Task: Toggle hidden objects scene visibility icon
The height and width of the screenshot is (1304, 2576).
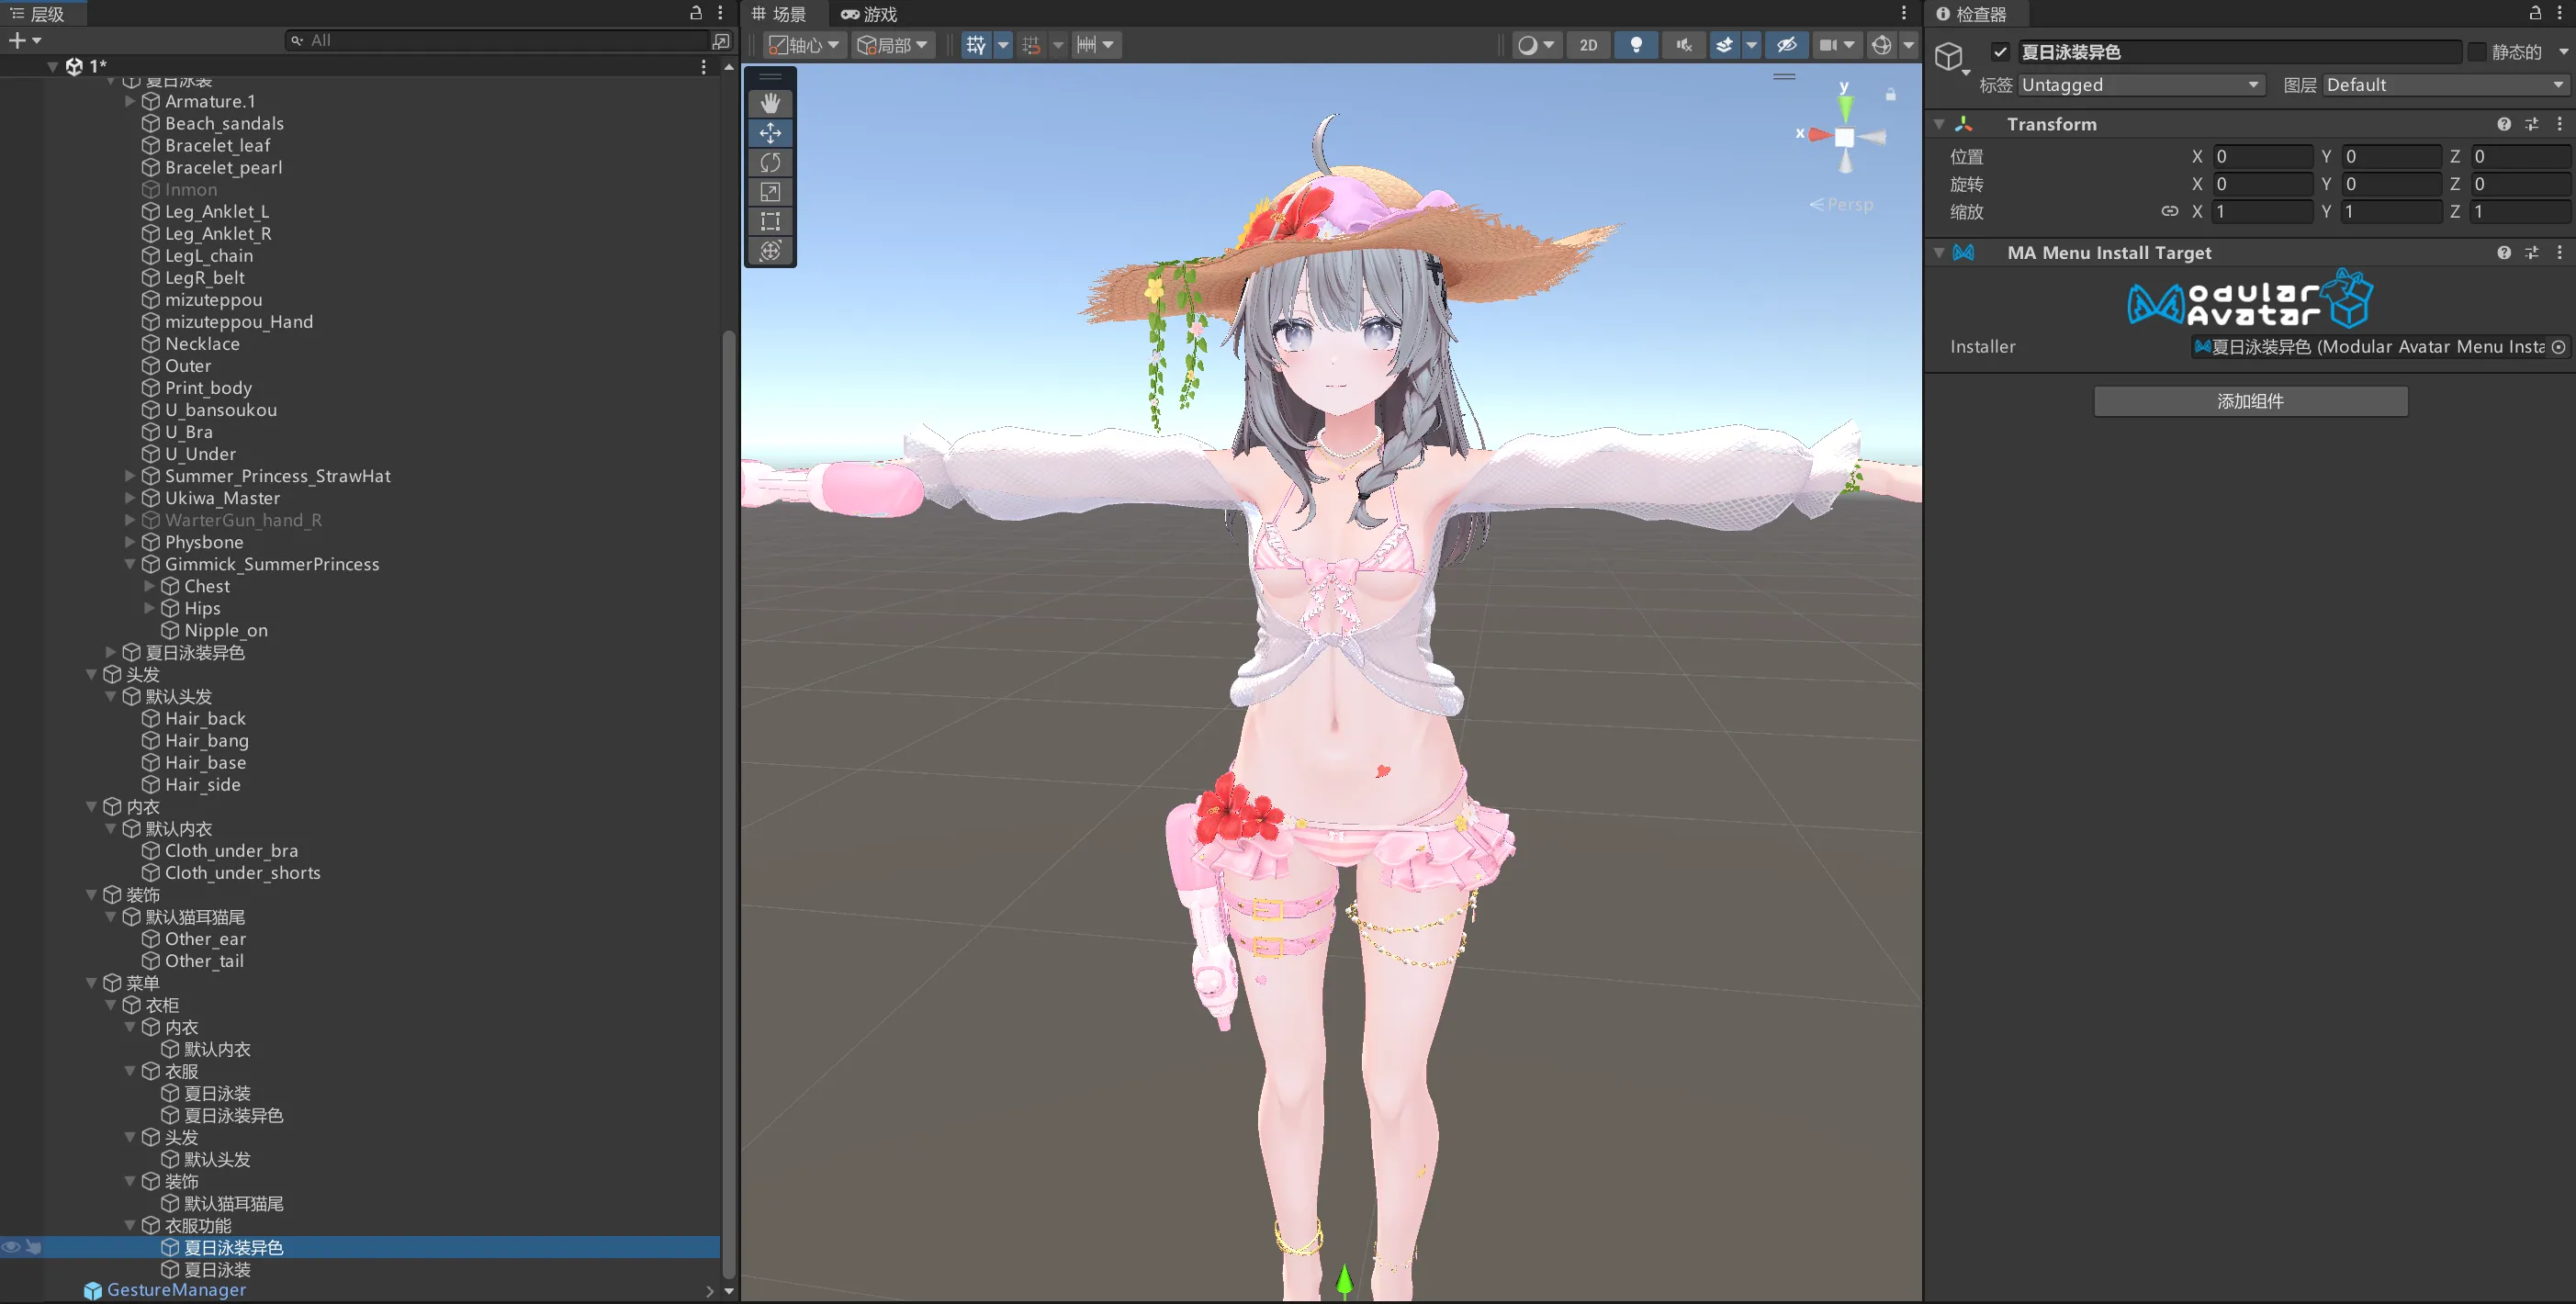Action: [x=1786, y=45]
